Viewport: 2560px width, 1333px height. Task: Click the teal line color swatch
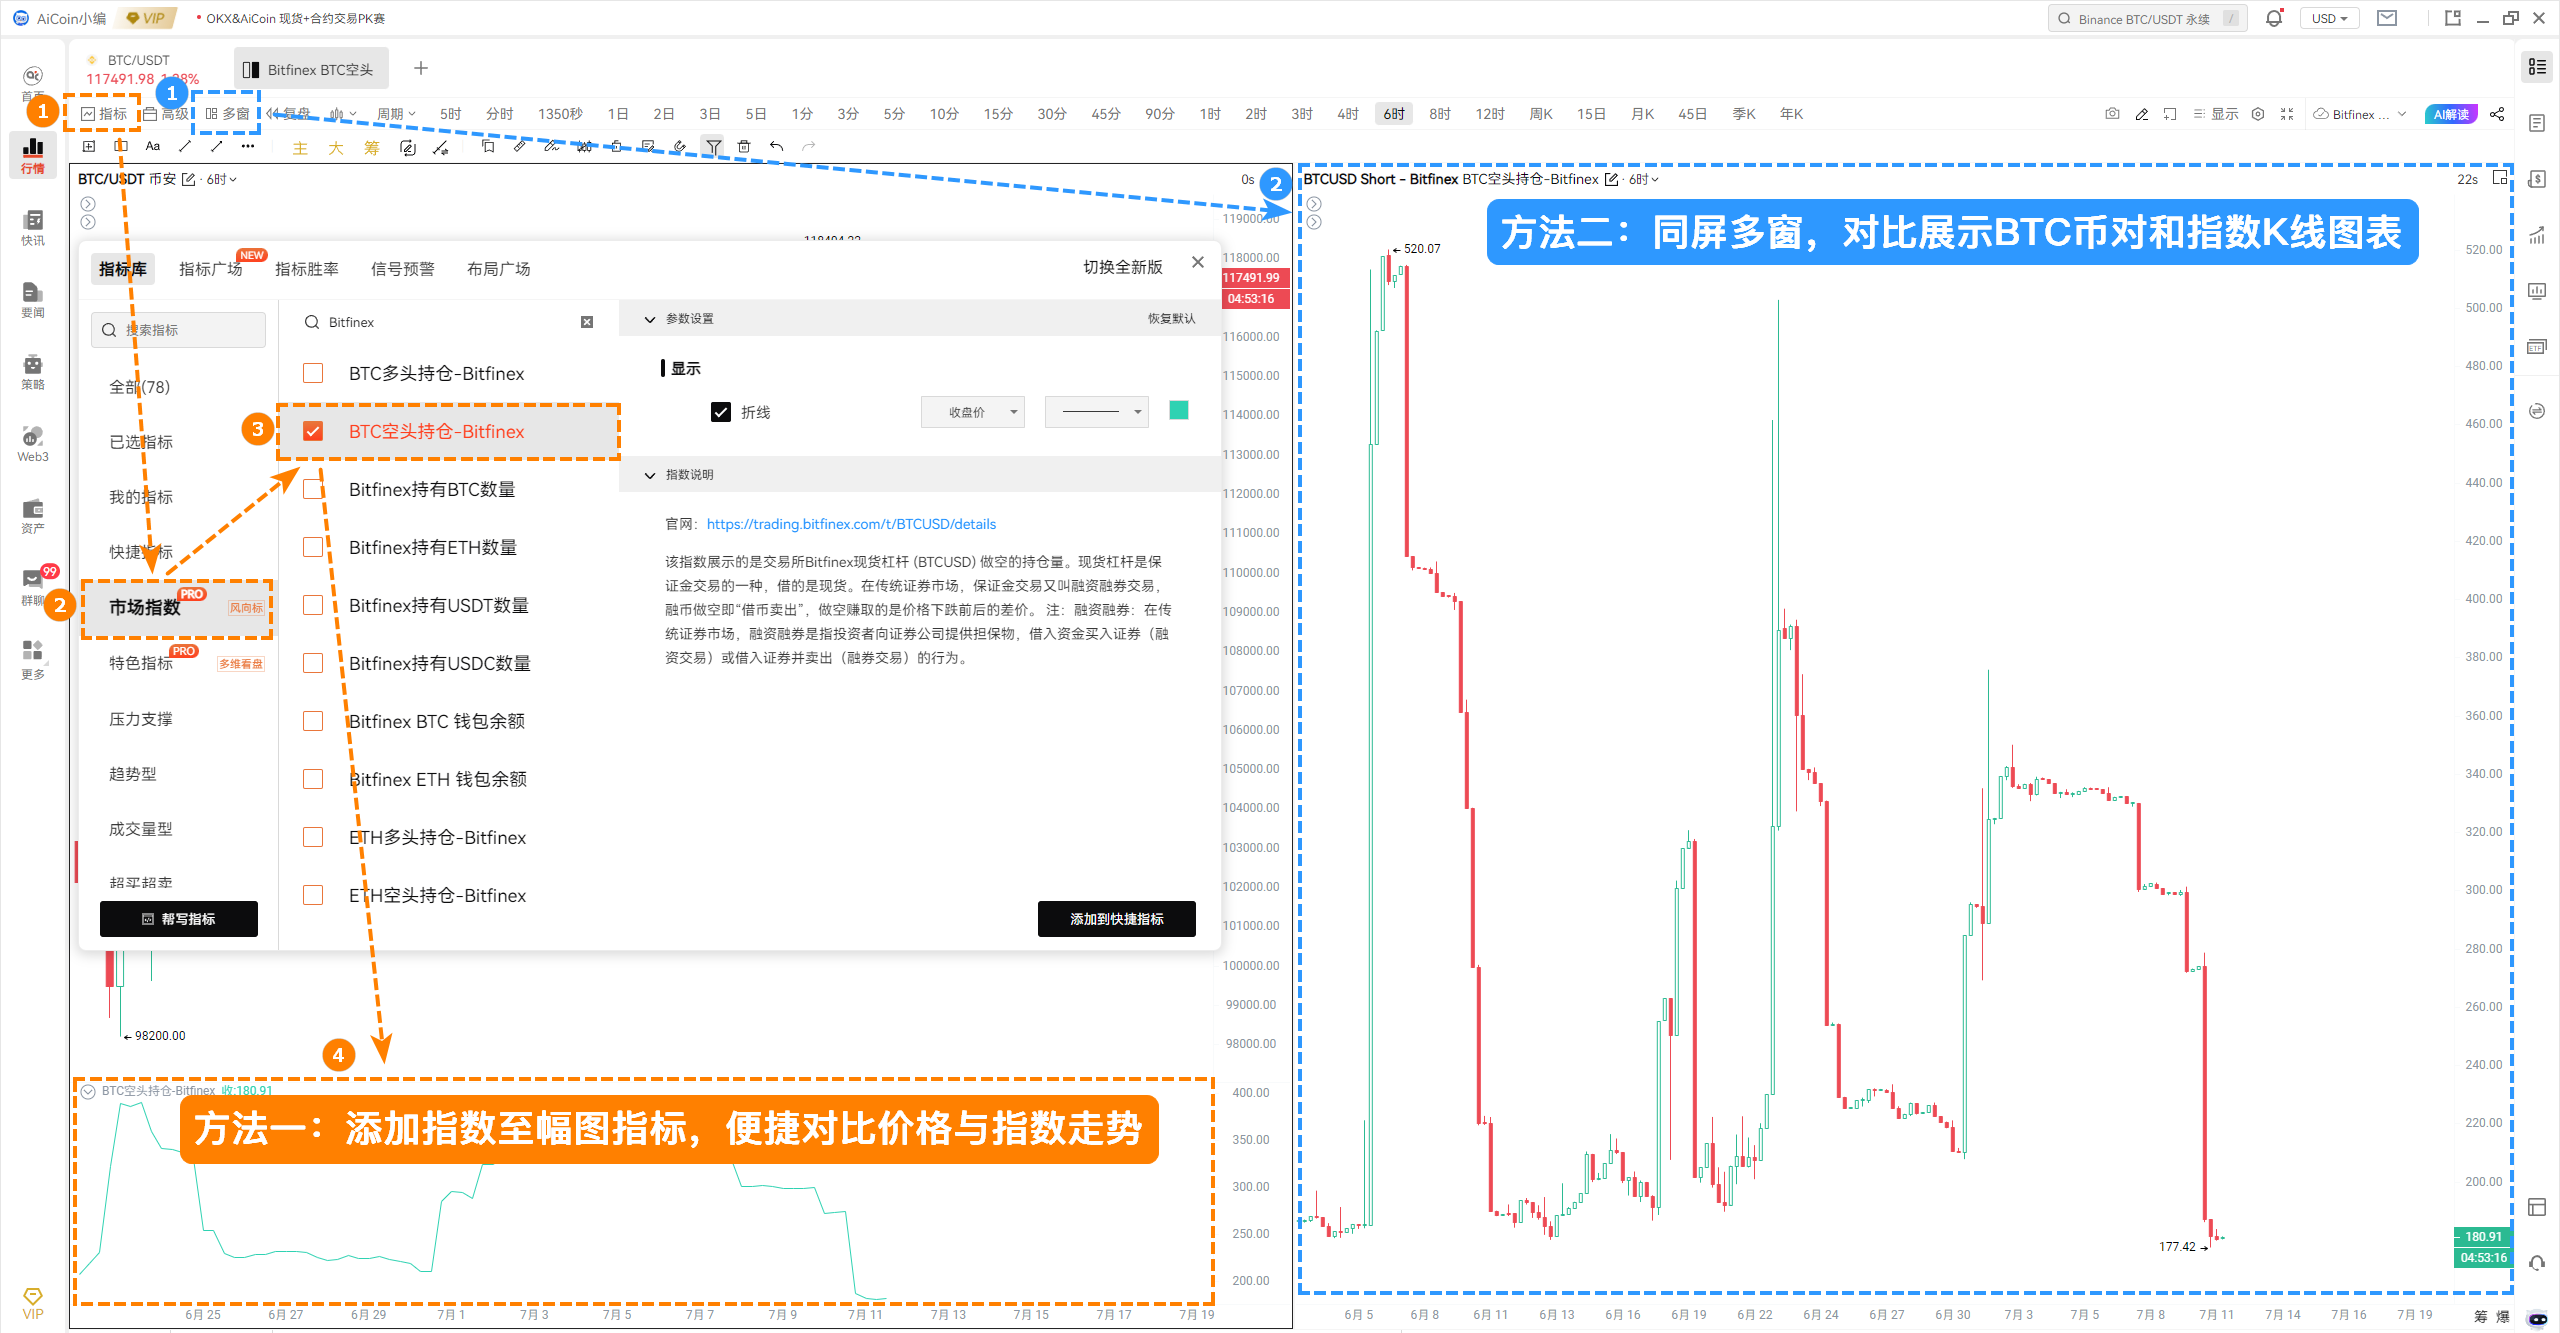(1179, 411)
